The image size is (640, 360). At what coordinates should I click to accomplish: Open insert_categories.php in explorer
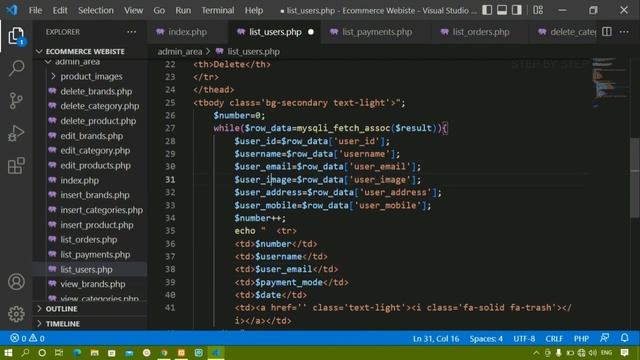pos(102,210)
